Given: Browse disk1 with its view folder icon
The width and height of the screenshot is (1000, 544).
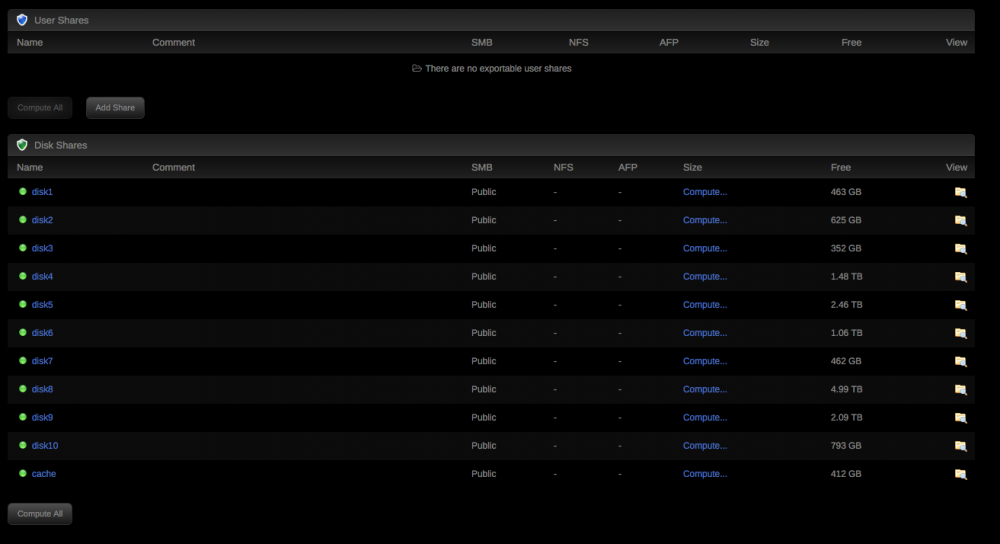Looking at the screenshot, I should coord(960,192).
